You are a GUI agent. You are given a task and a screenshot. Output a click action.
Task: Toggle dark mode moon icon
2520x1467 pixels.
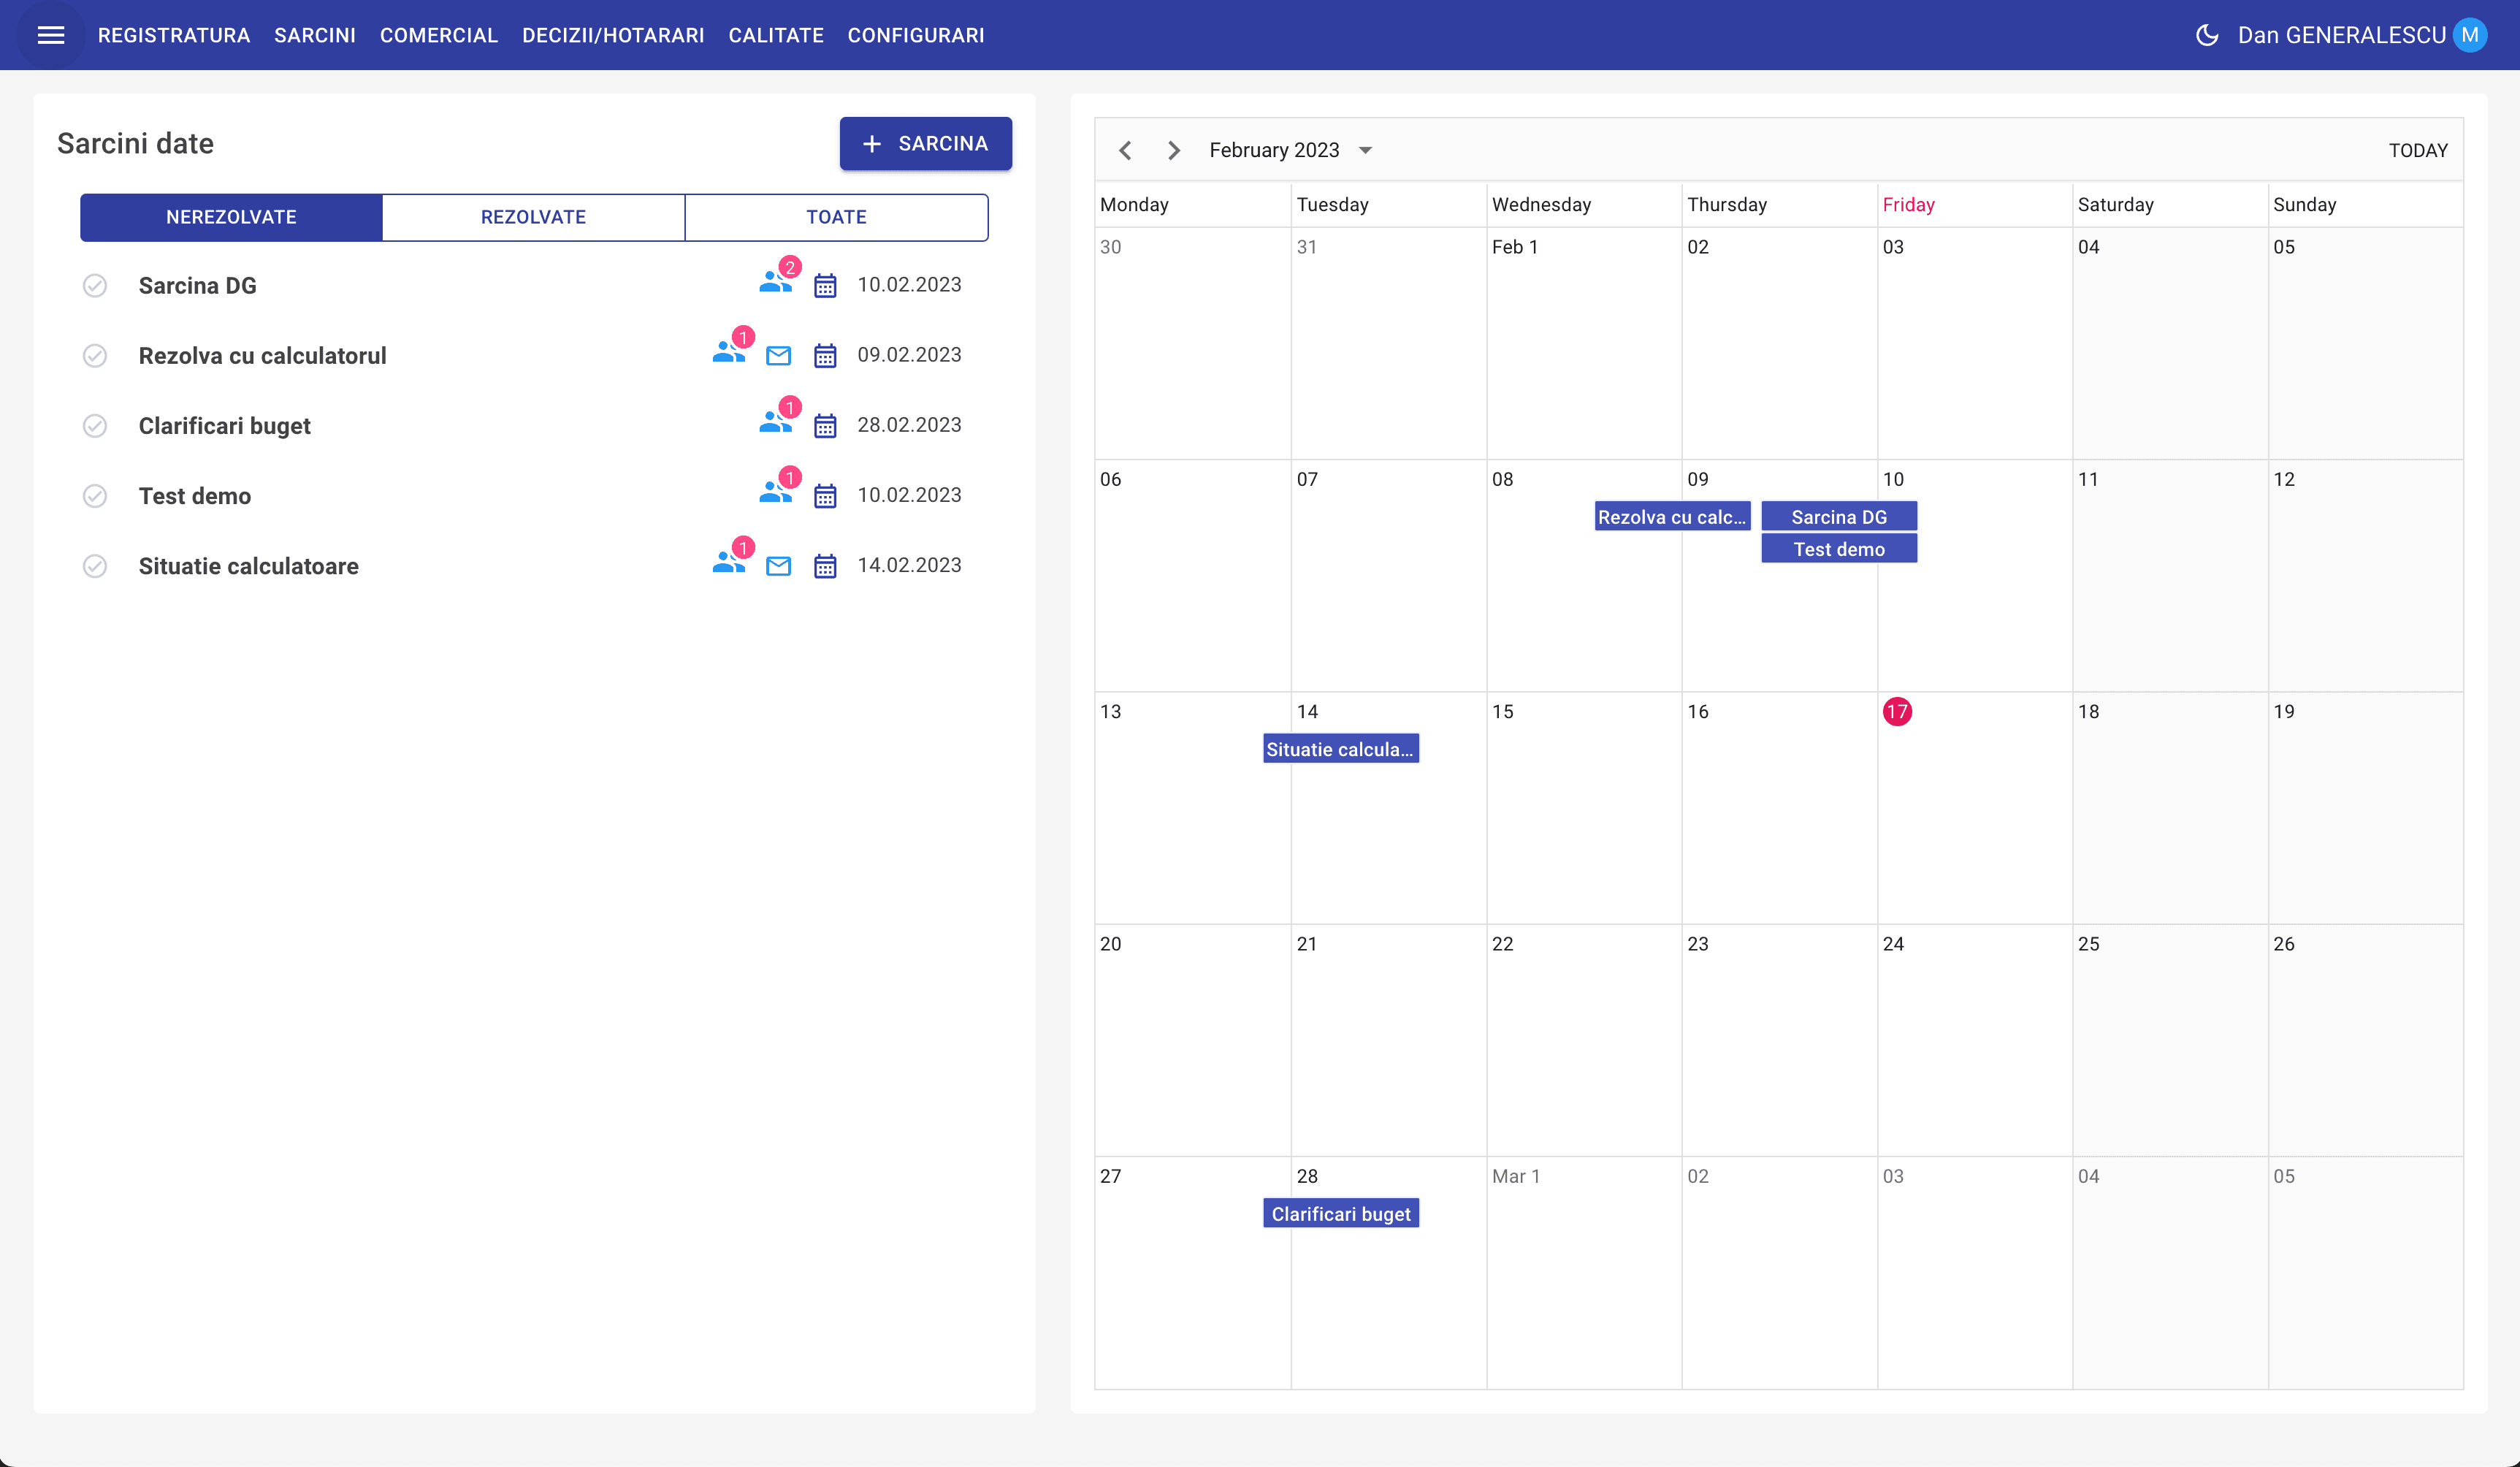tap(2206, 35)
